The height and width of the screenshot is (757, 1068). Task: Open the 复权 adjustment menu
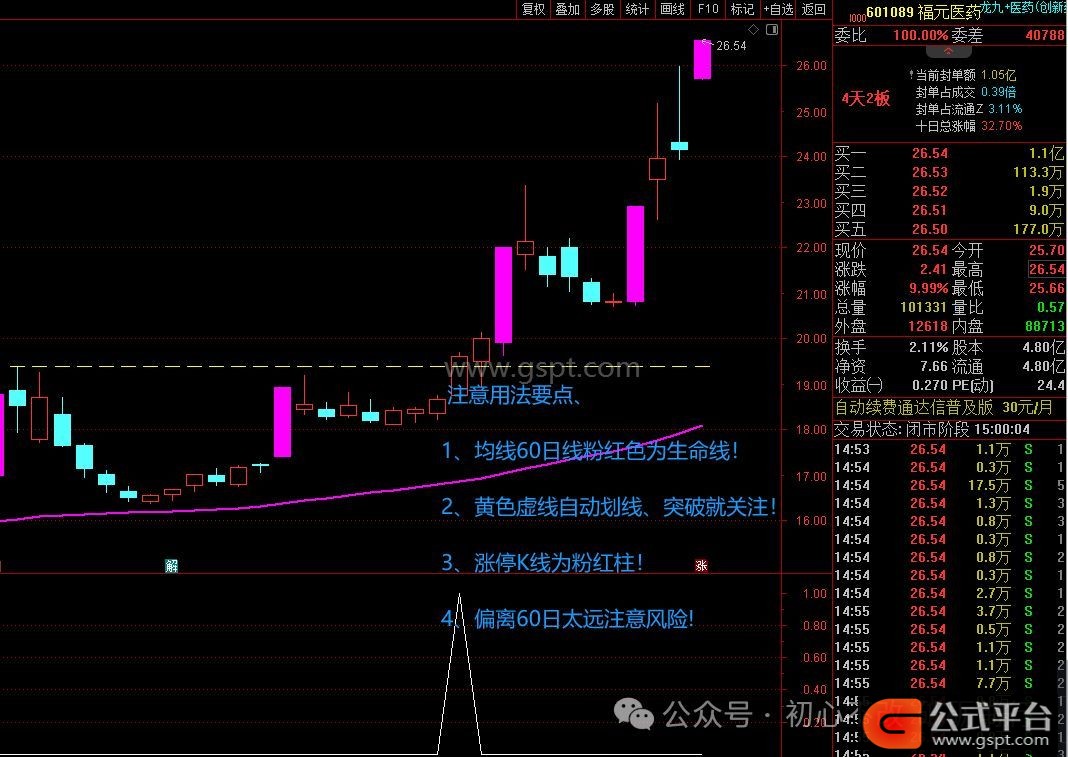point(534,9)
